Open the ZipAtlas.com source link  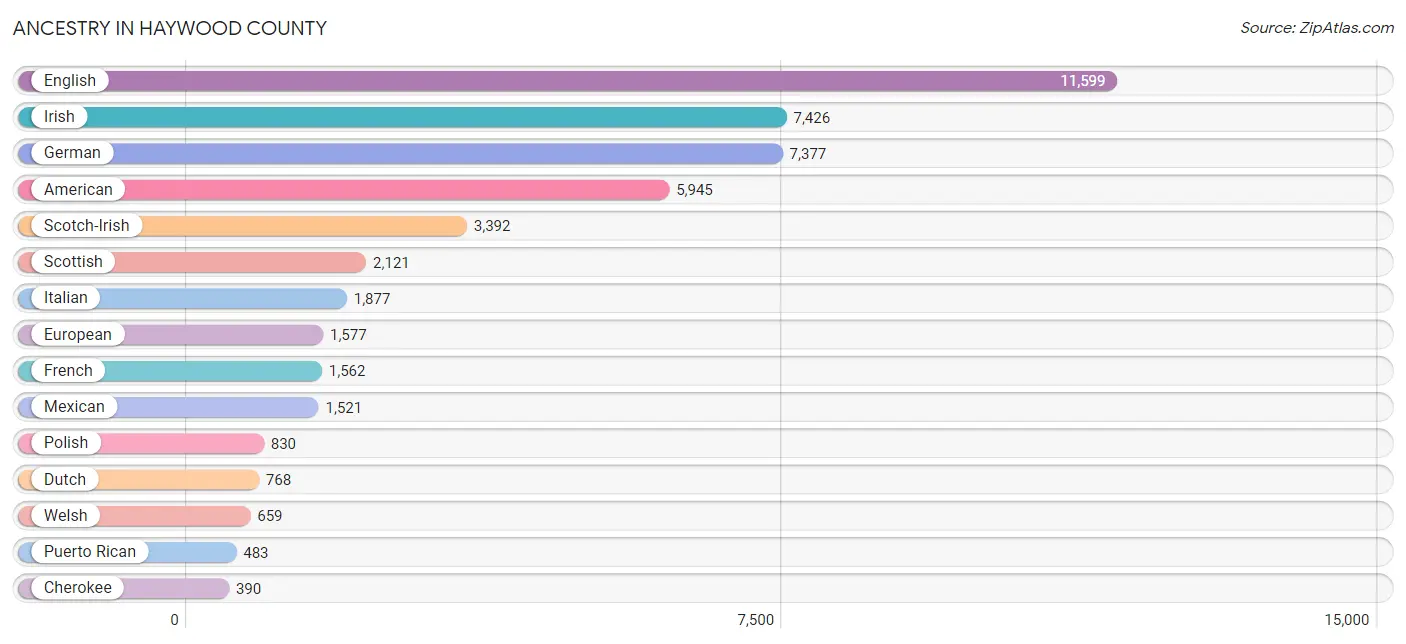click(1317, 28)
